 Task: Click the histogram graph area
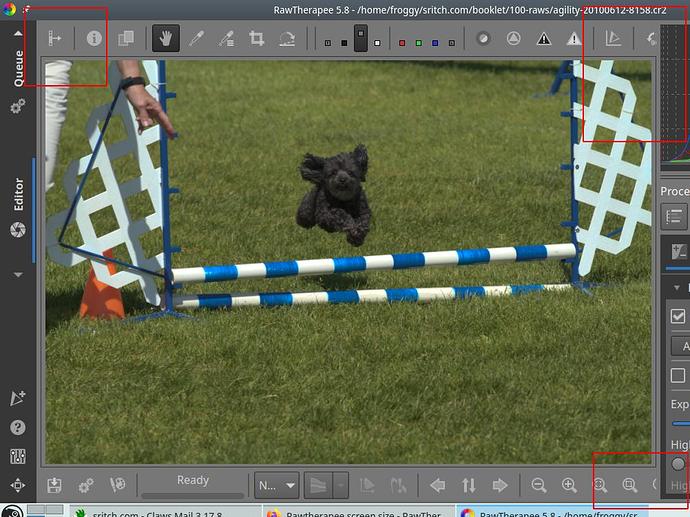click(x=675, y=92)
